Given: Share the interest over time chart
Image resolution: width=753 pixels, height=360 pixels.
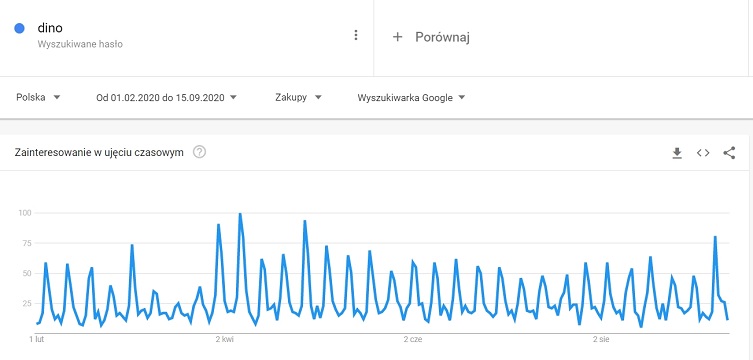Looking at the screenshot, I should coord(729,153).
